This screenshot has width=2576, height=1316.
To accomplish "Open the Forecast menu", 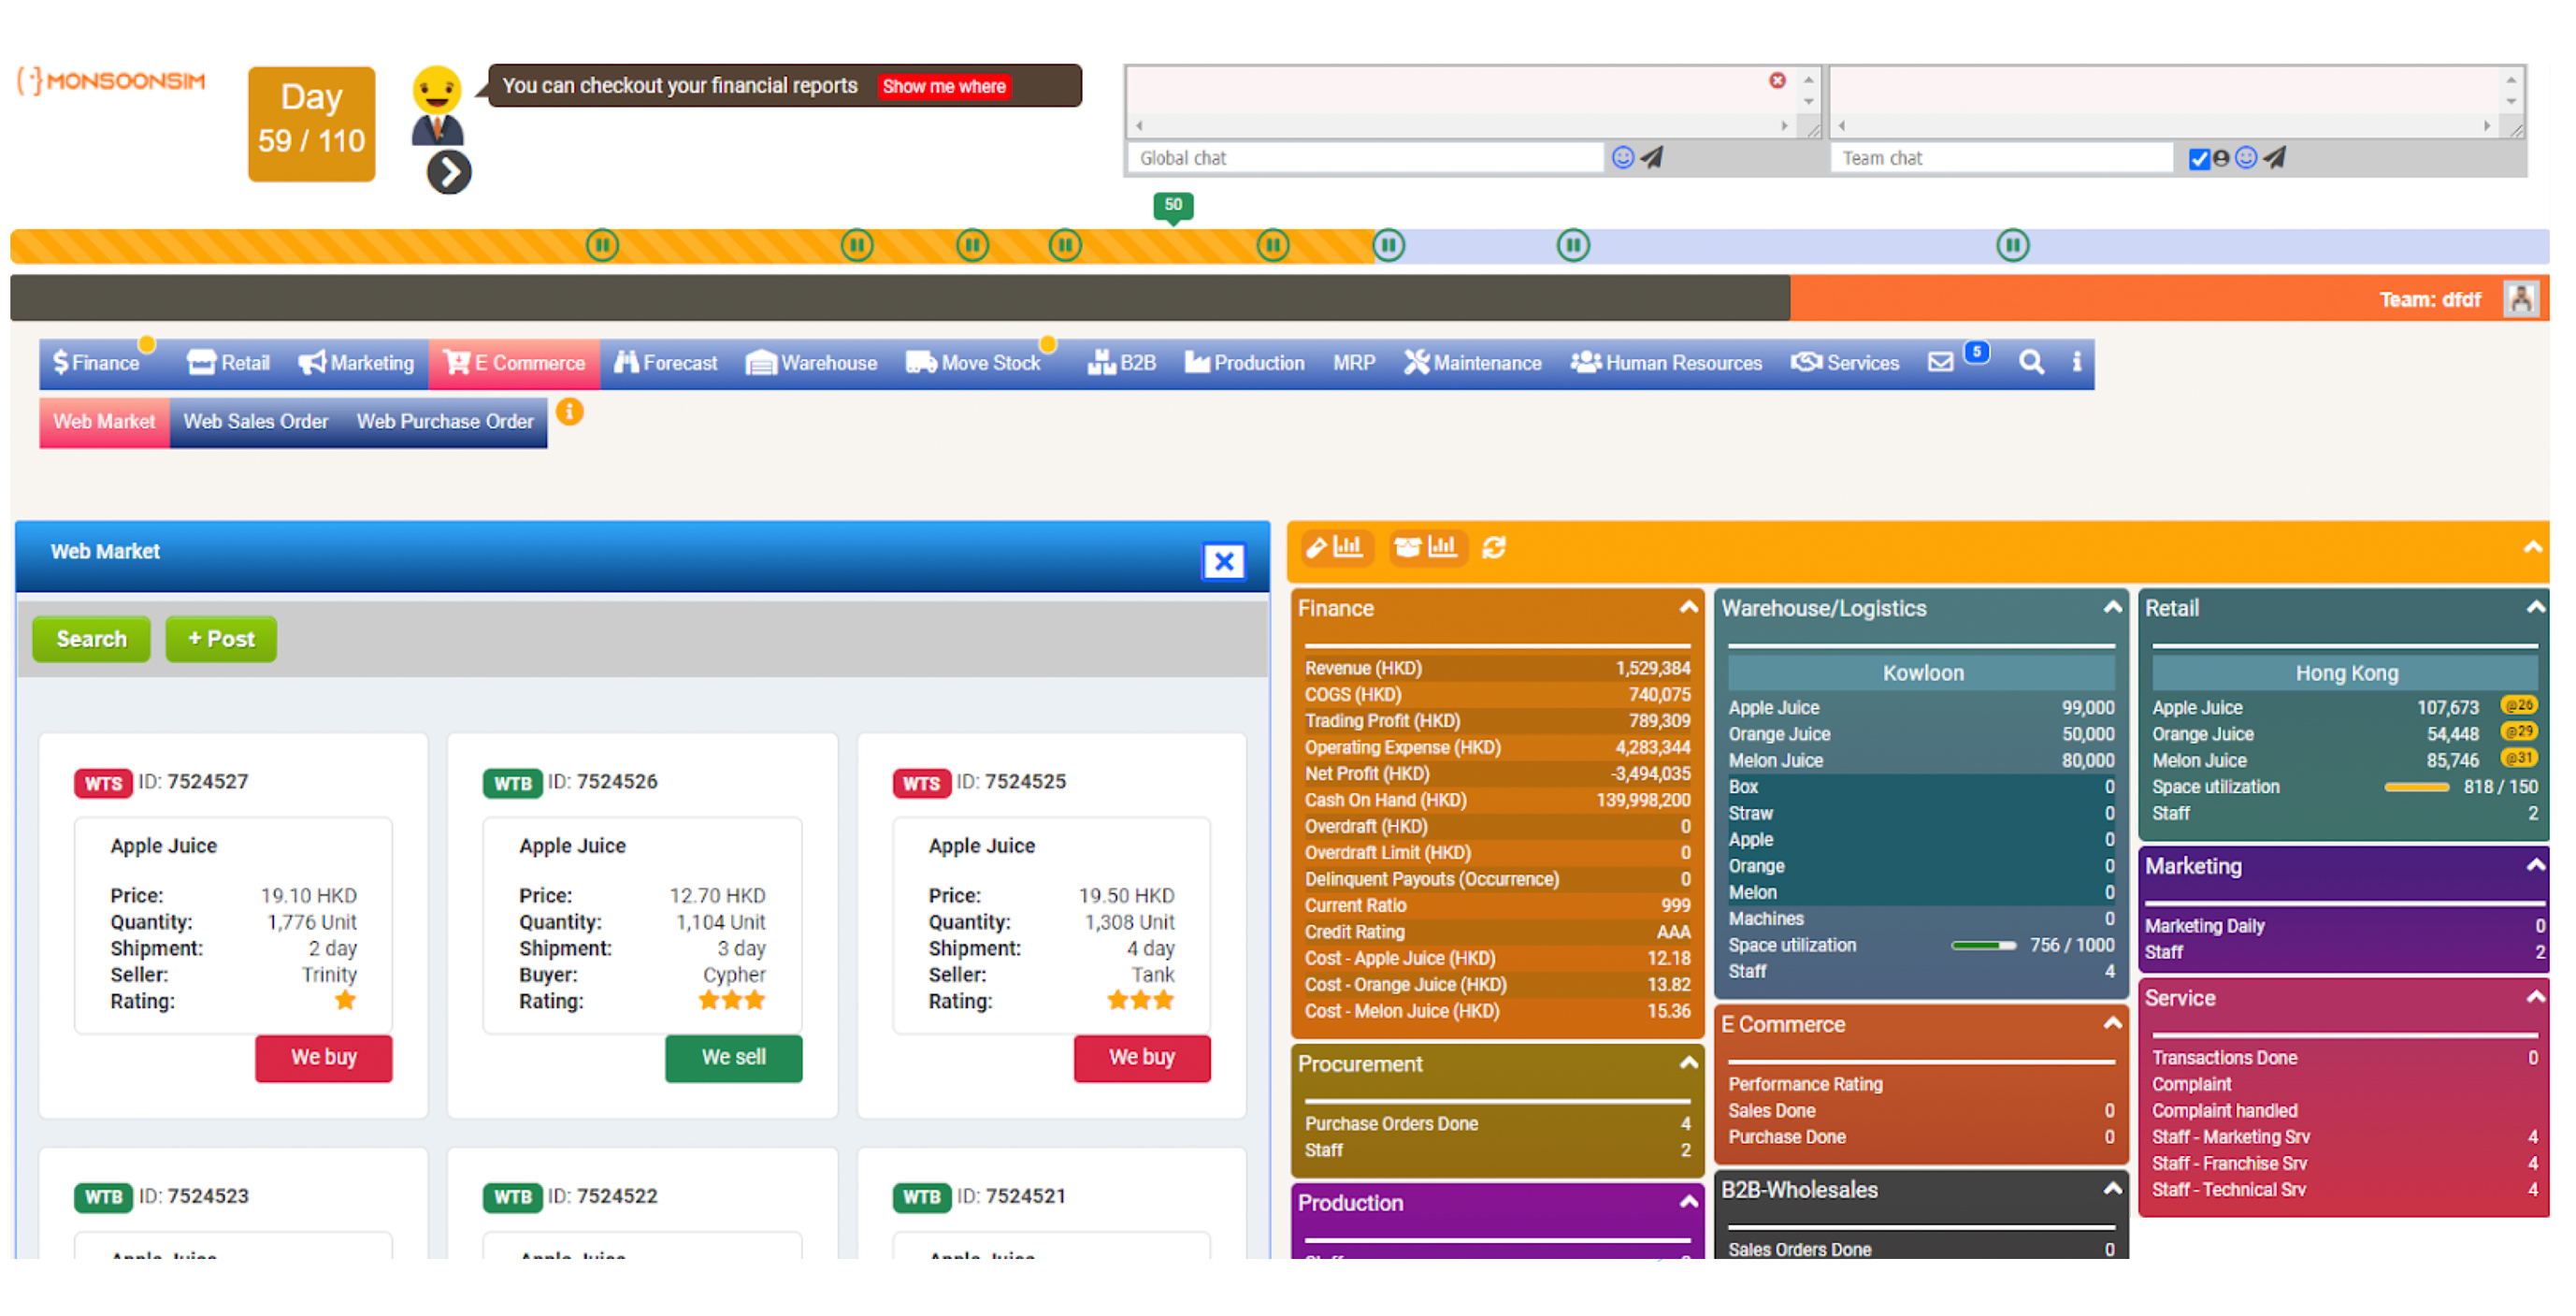I will pyautogui.click(x=665, y=363).
